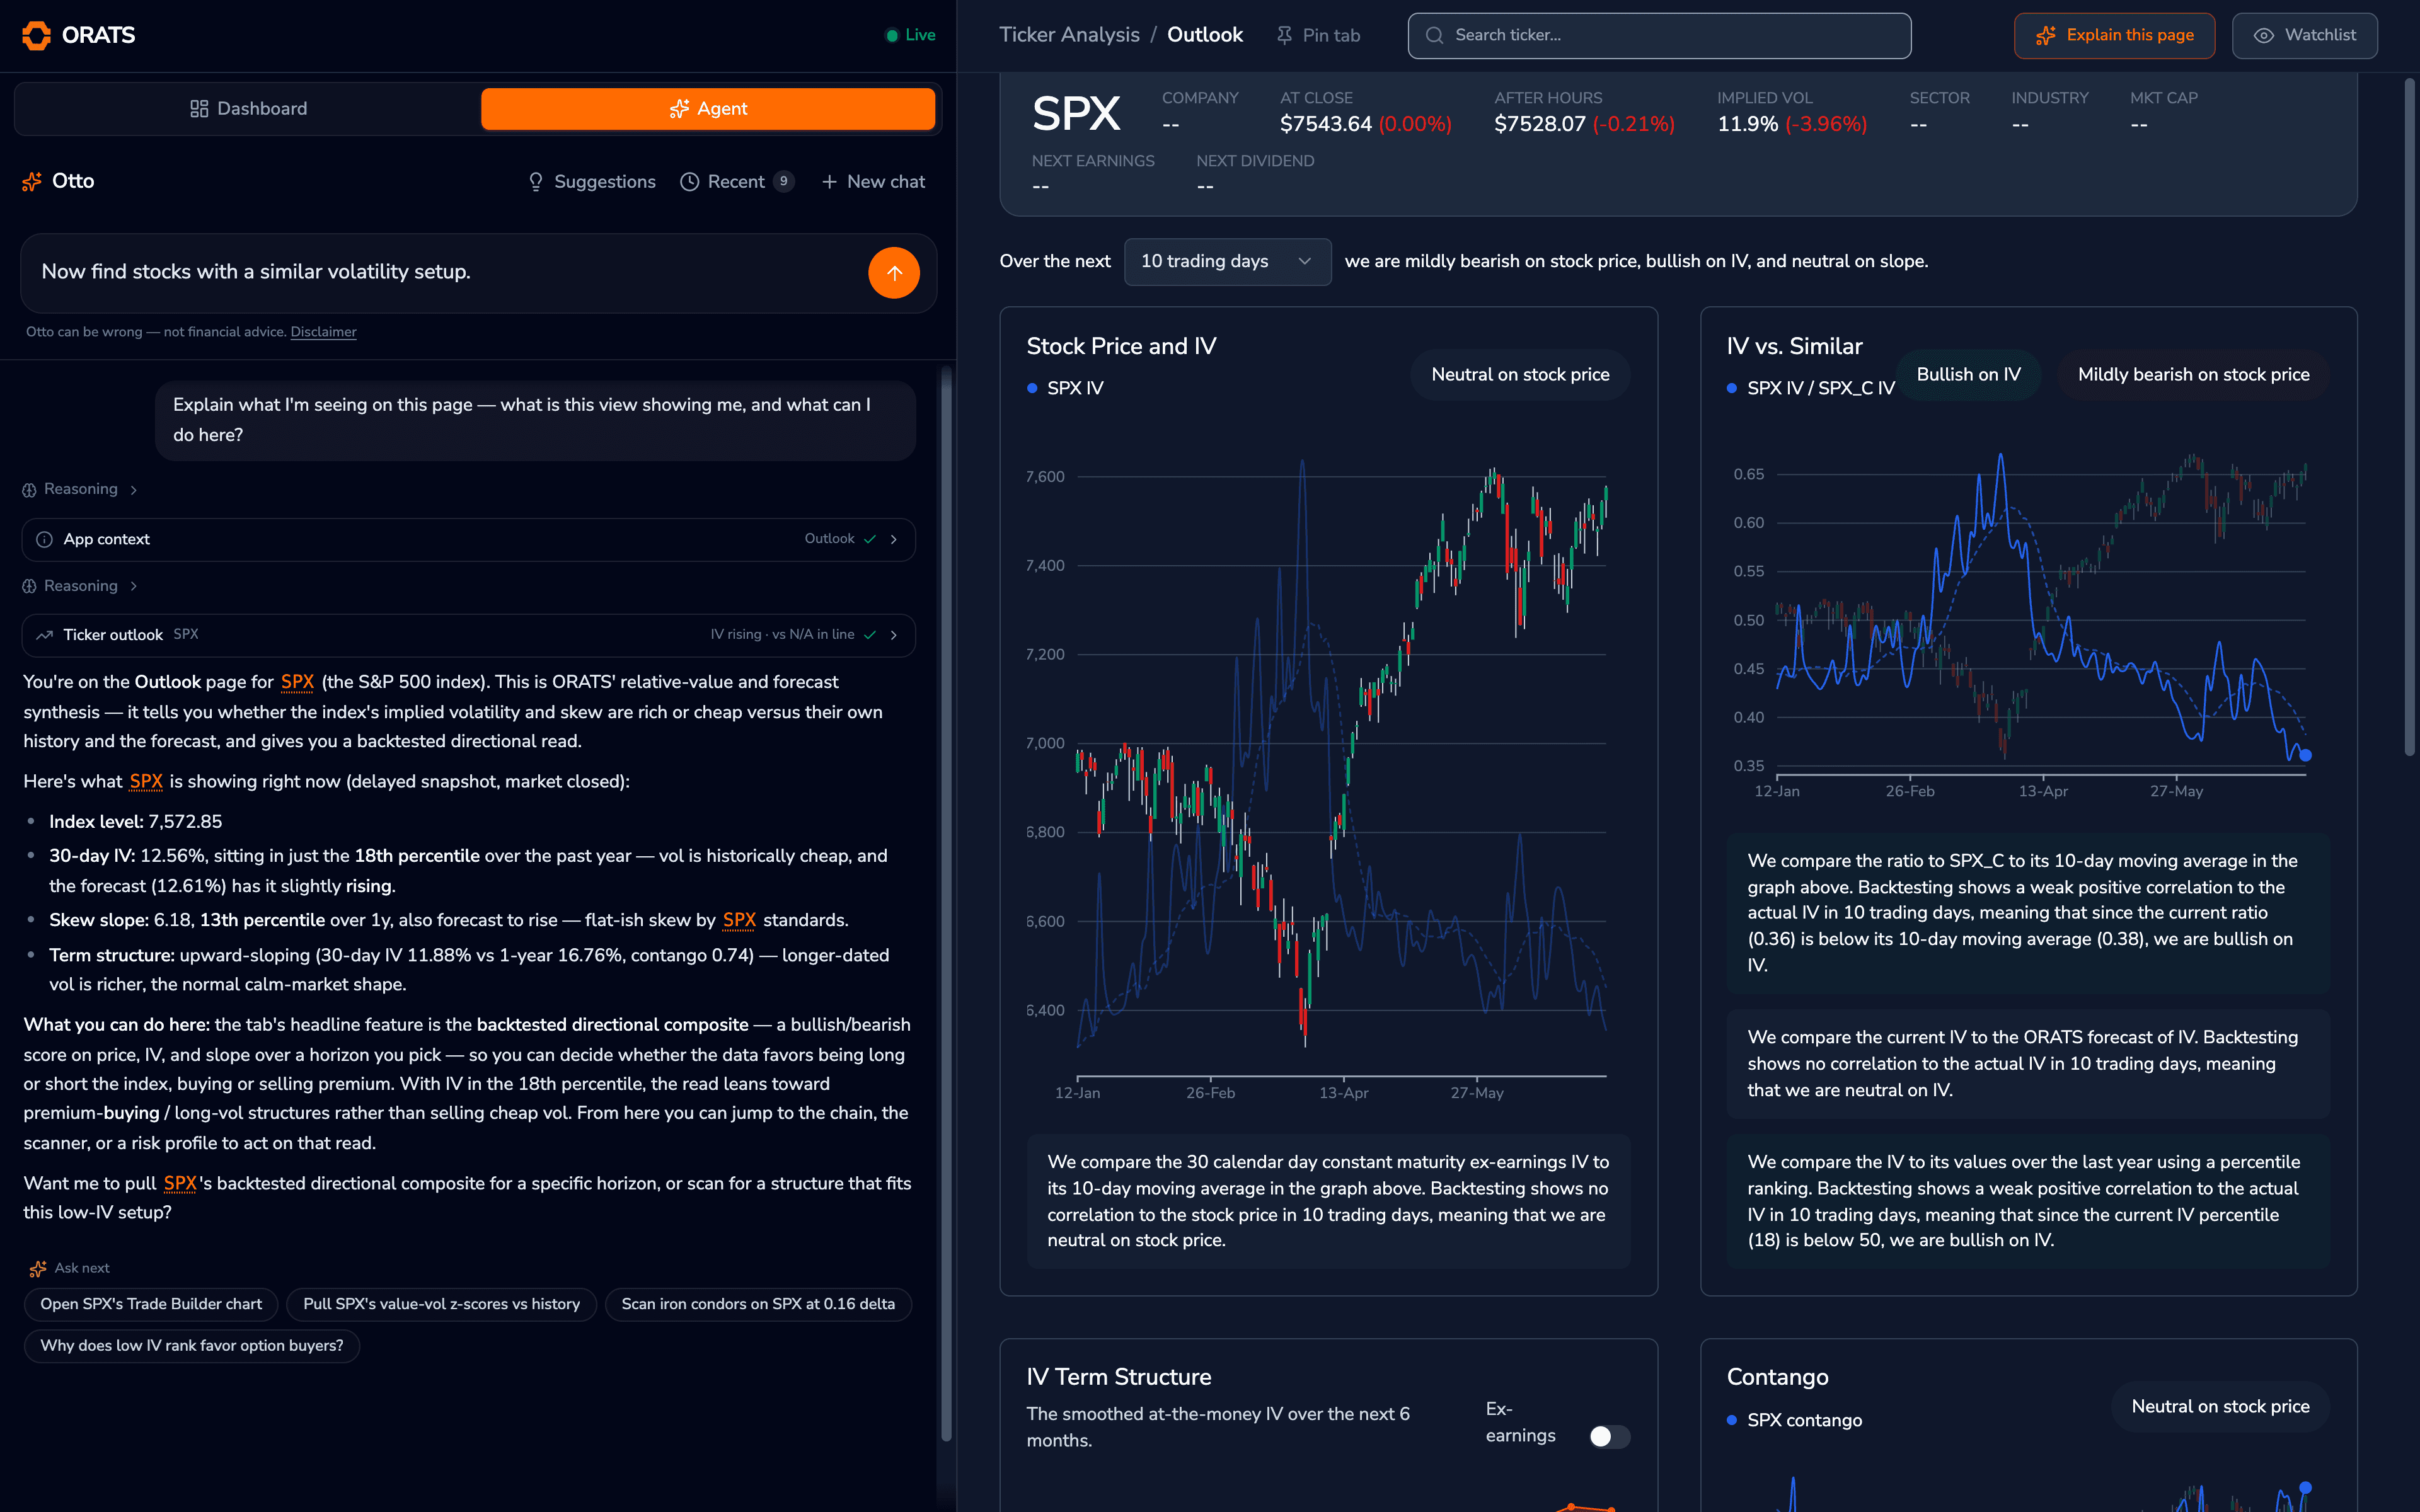Screen dimensions: 2420x1512
Task: Click the IMPLIED VOL 11.9% value
Action: pyautogui.click(x=1748, y=124)
